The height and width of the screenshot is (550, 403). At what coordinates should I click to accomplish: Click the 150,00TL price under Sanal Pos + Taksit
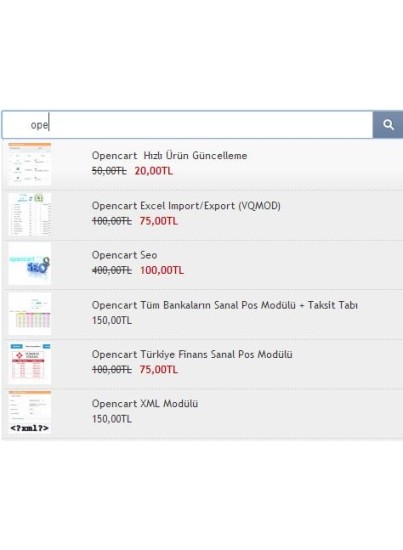112,320
